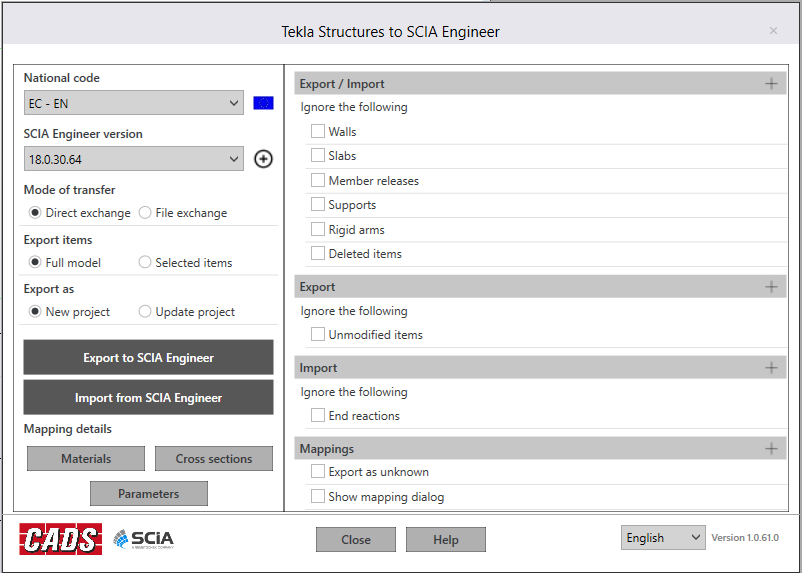Open Materials mapping details
The height and width of the screenshot is (573, 802).
tap(86, 458)
